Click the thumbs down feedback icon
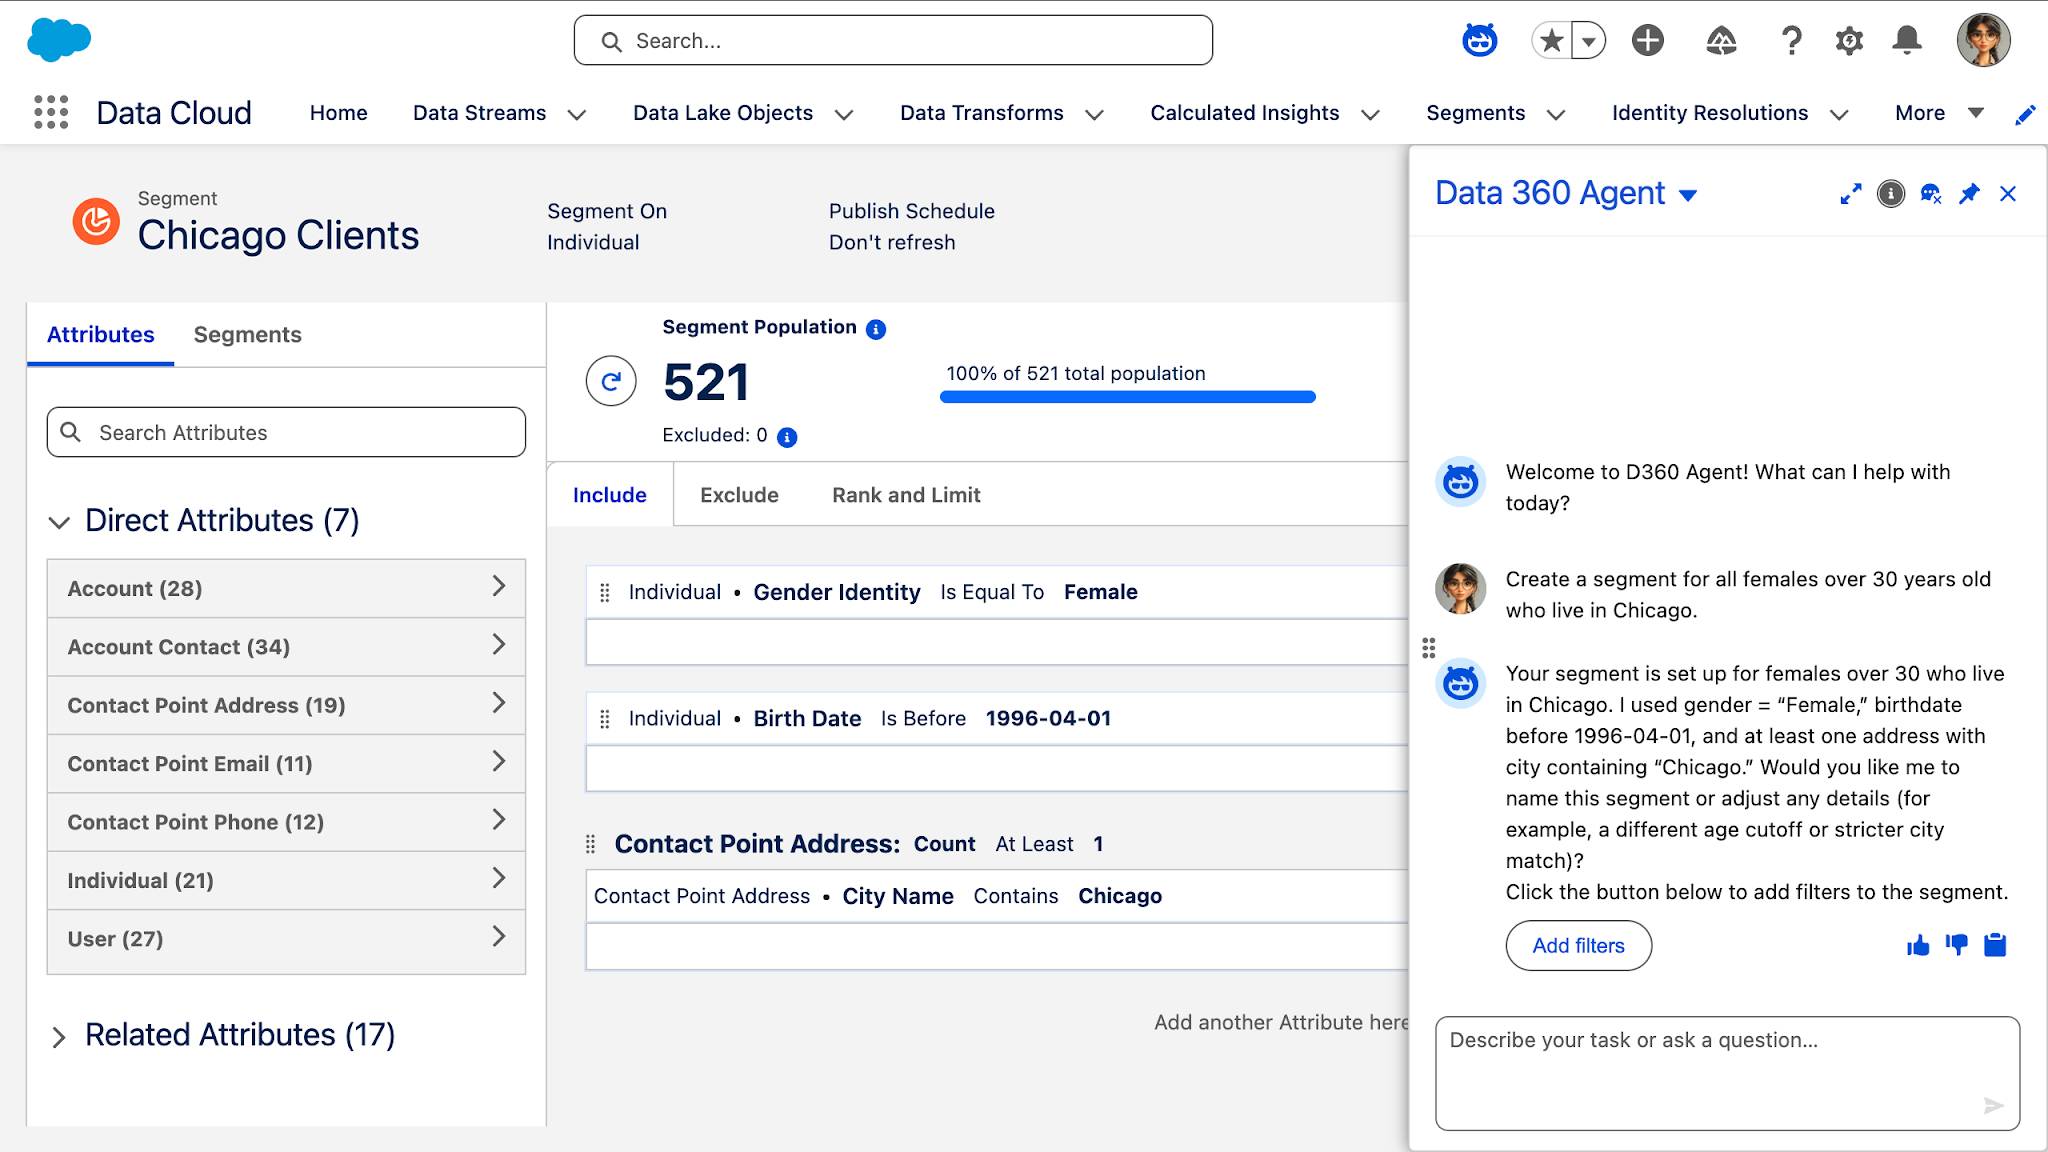Viewport: 2048px width, 1152px height. pyautogui.click(x=1956, y=945)
